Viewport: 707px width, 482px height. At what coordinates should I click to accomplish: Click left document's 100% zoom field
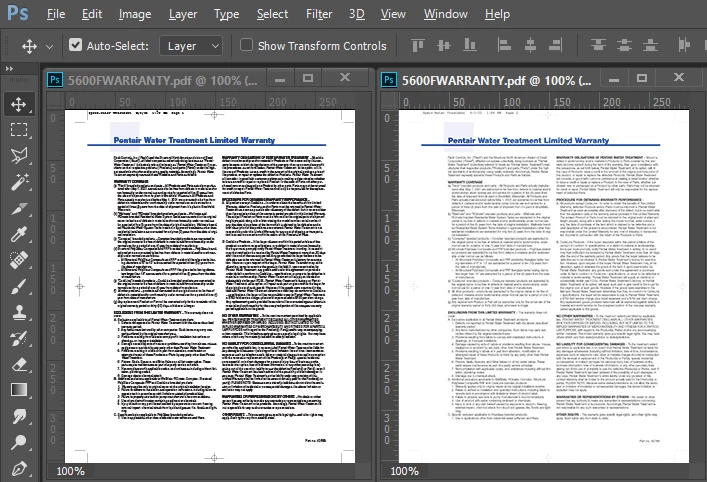point(70,471)
